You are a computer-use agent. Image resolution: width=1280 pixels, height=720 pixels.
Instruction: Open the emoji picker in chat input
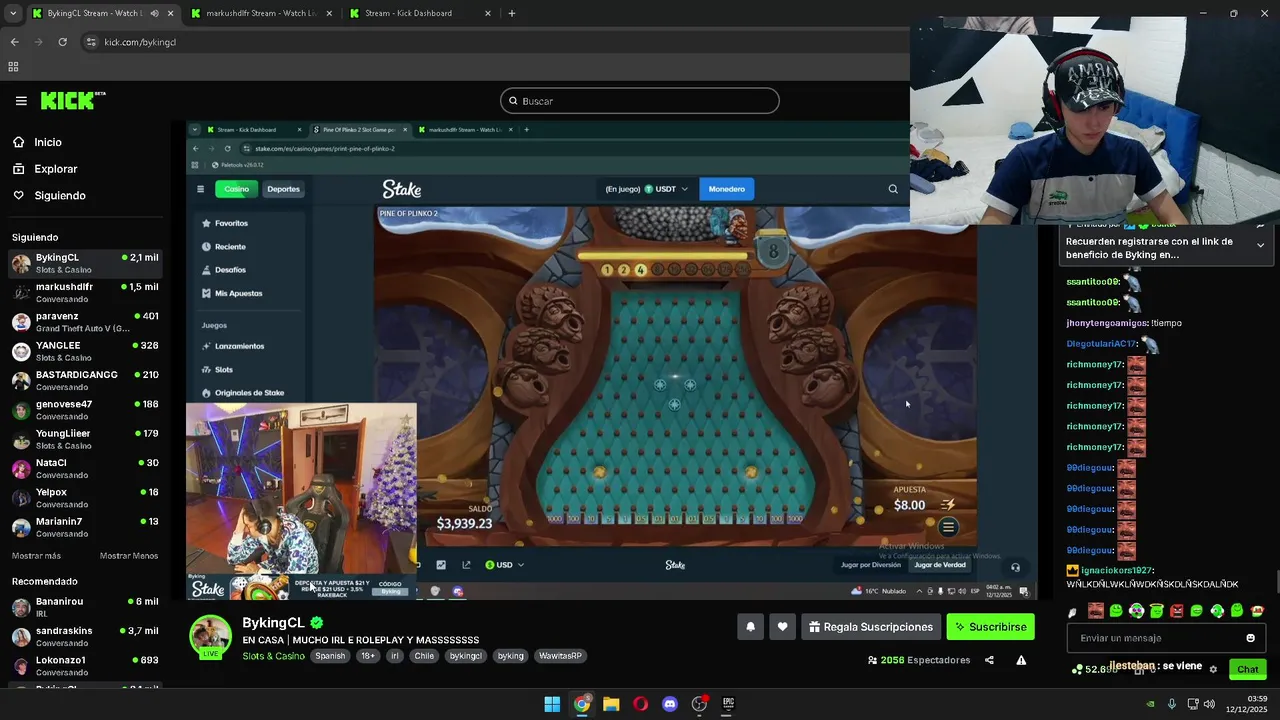pyautogui.click(x=1250, y=638)
